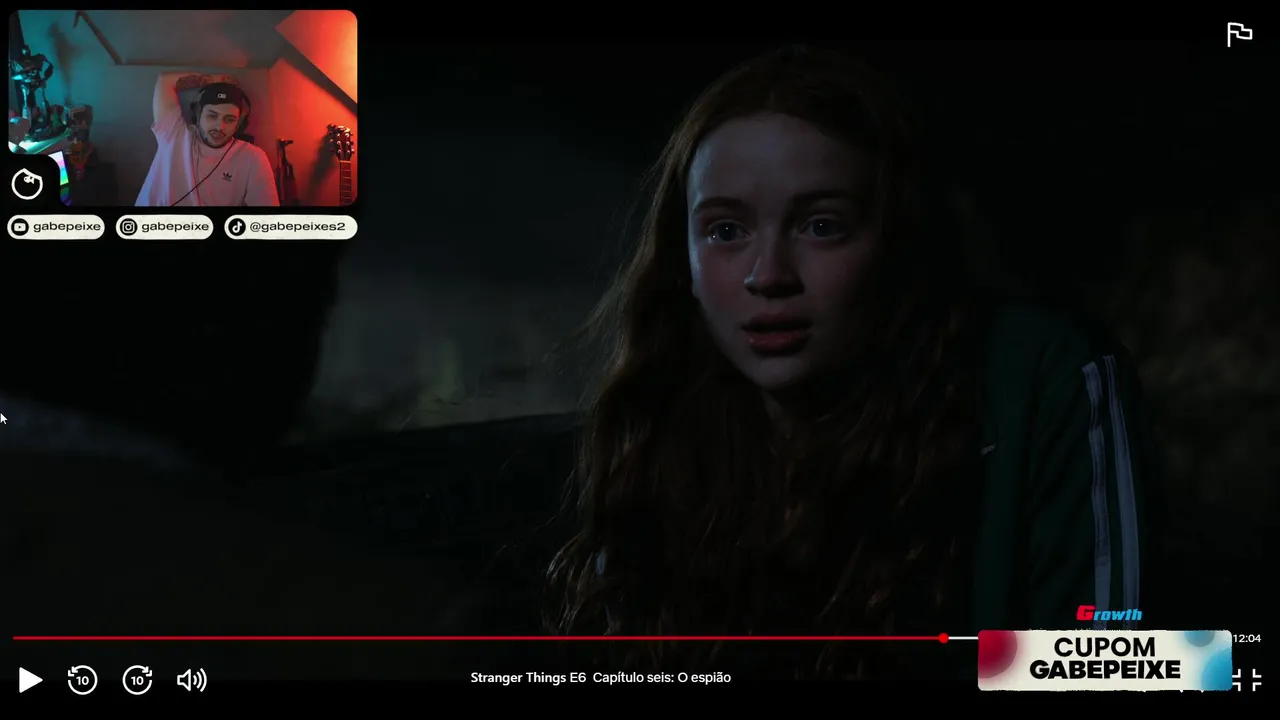This screenshot has width=1280, height=720.
Task: Open the gabepeixe Instagram badge
Action: click(164, 227)
